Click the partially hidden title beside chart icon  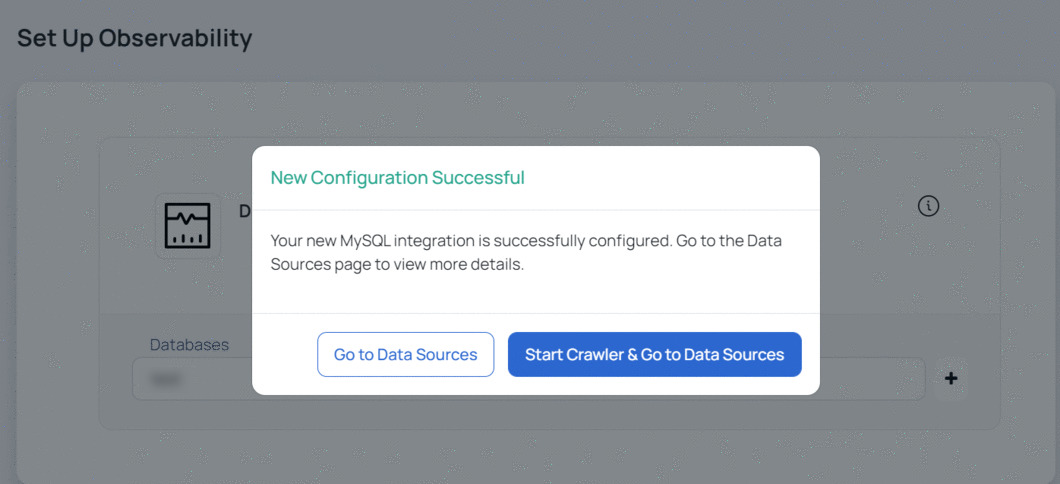click(245, 211)
